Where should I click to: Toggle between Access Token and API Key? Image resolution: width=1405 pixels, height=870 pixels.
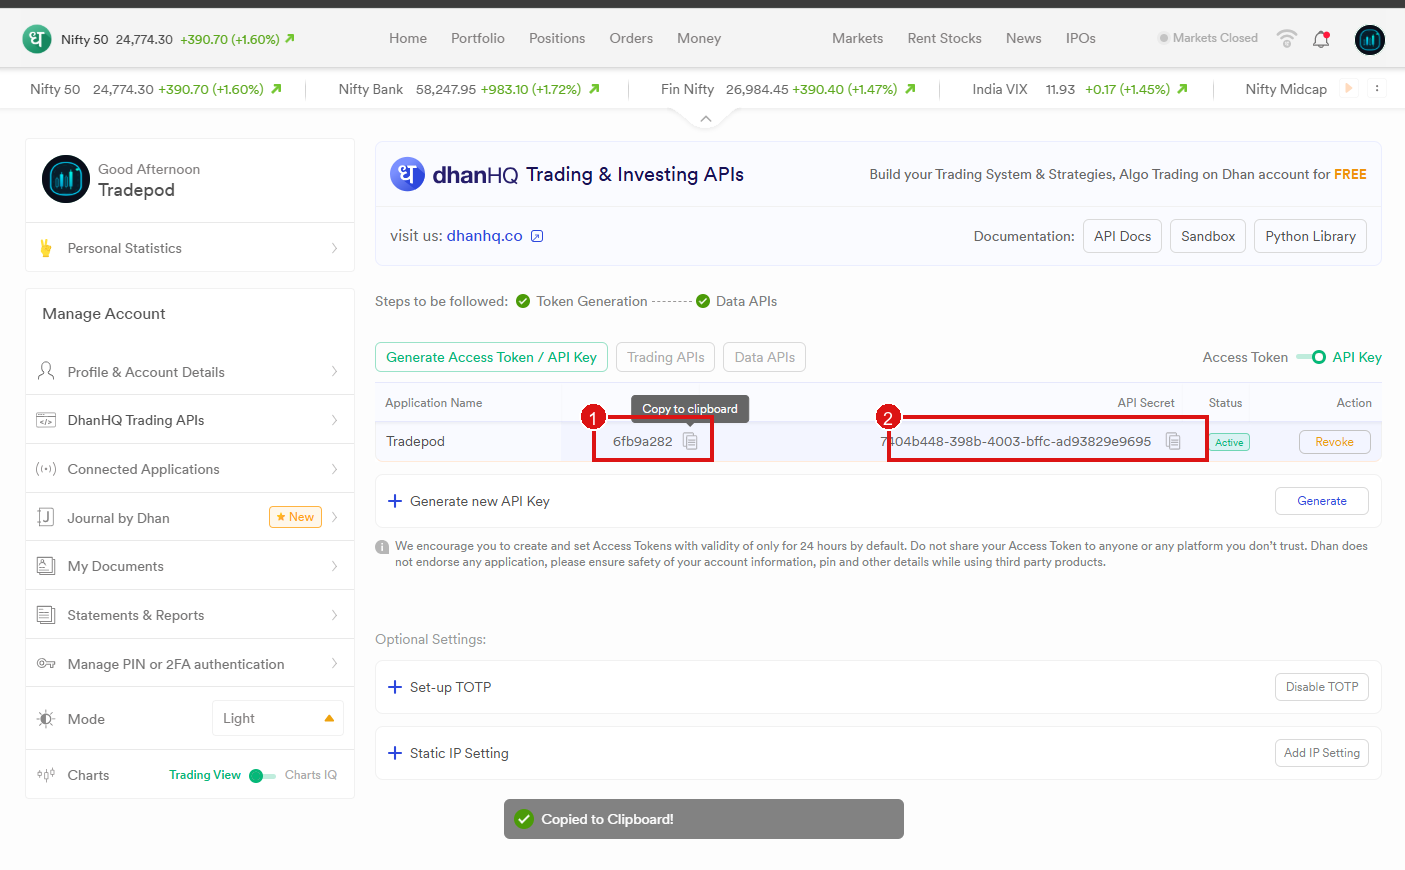[x=1311, y=357]
